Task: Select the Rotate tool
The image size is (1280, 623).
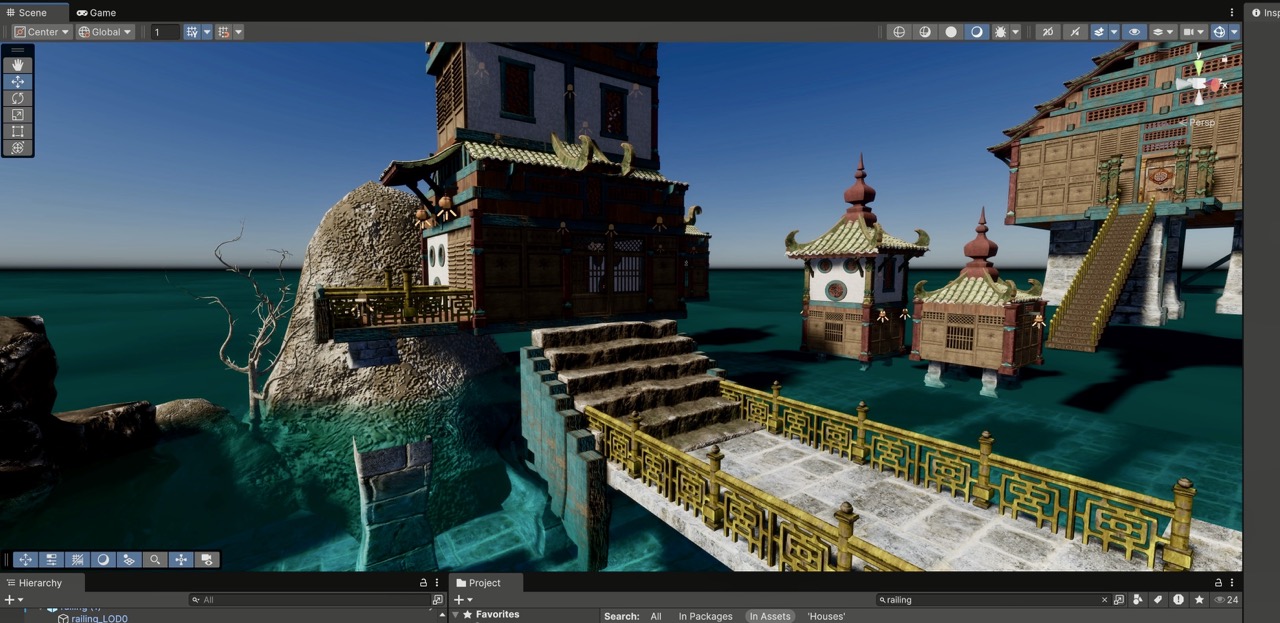Action: click(17, 98)
